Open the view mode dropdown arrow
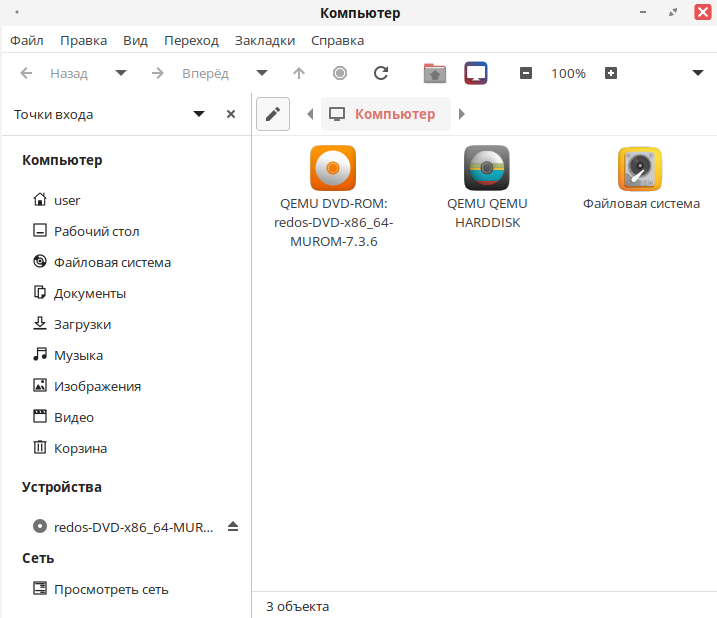 698,73
